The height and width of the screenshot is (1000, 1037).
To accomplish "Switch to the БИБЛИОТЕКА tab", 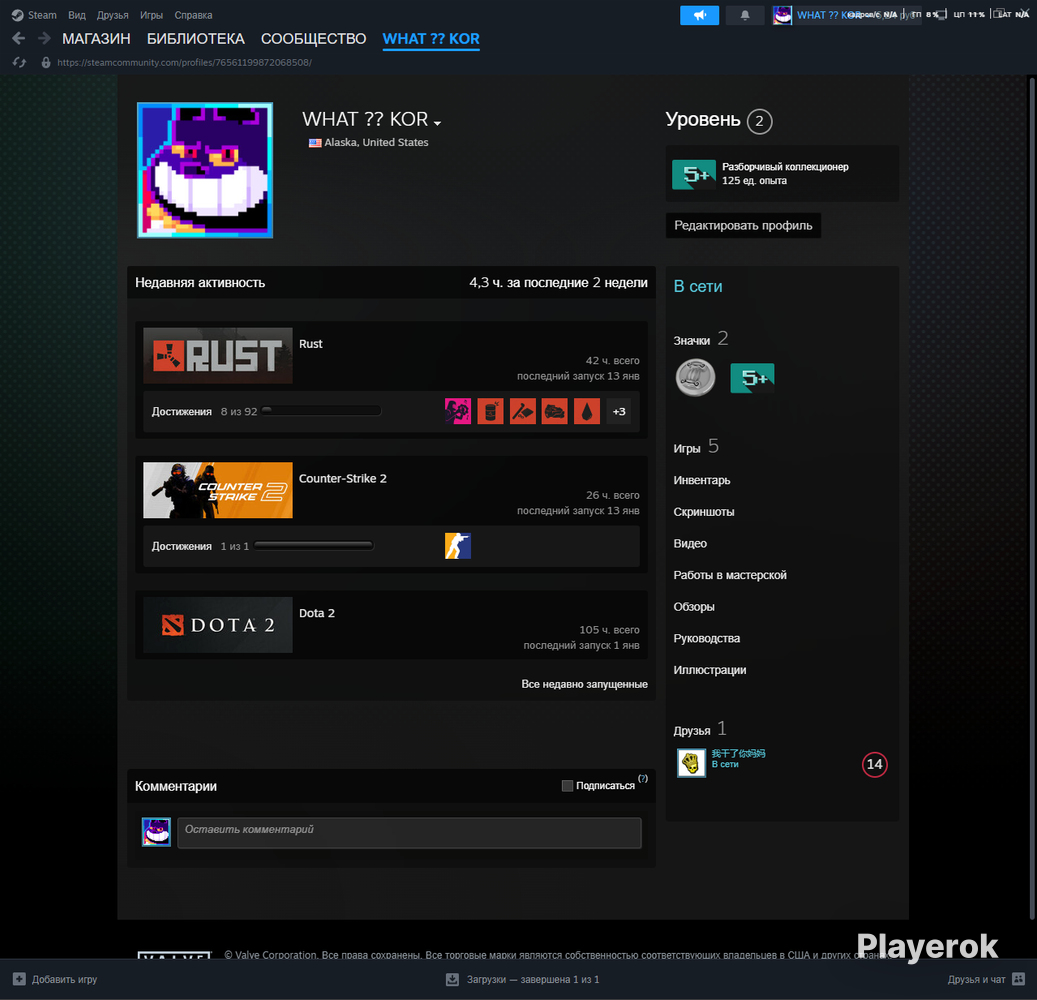I will click(196, 39).
